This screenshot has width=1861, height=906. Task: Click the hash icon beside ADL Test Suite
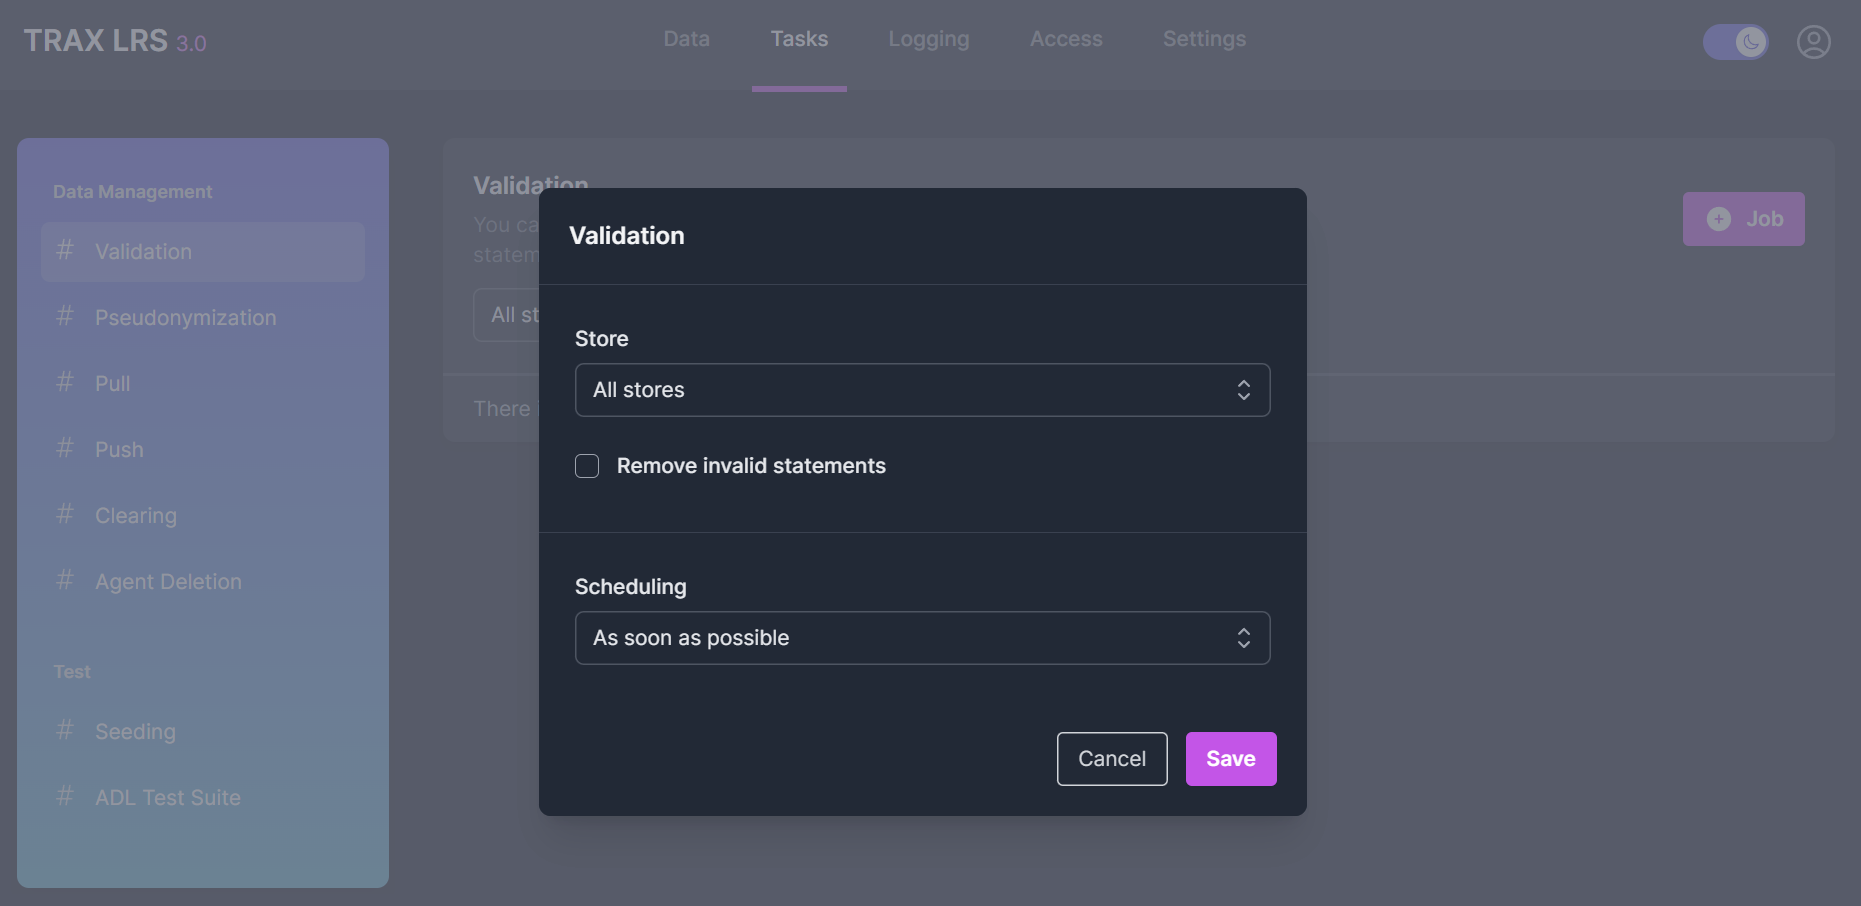[x=65, y=797]
